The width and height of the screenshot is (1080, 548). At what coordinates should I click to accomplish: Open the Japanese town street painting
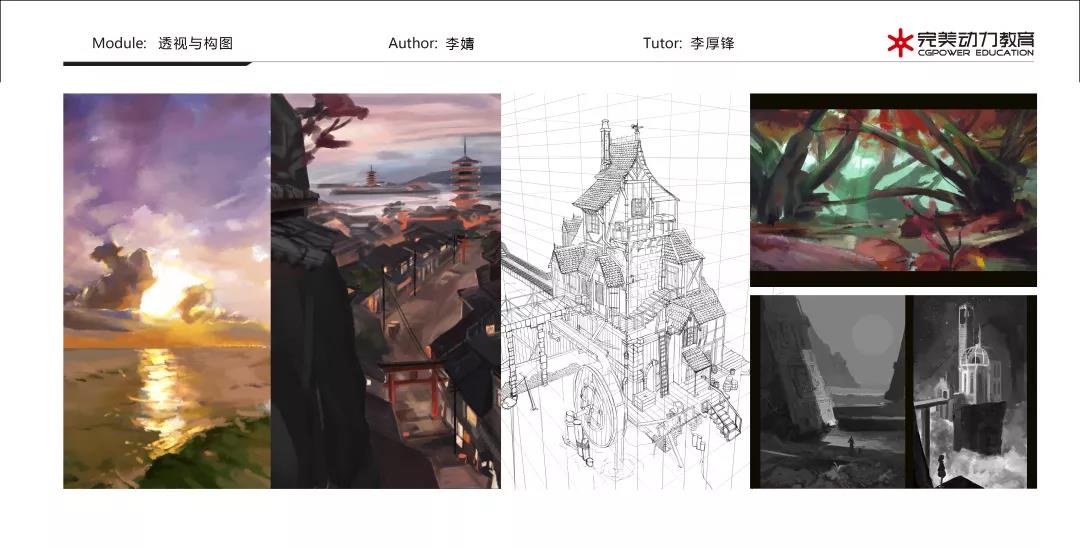point(385,290)
